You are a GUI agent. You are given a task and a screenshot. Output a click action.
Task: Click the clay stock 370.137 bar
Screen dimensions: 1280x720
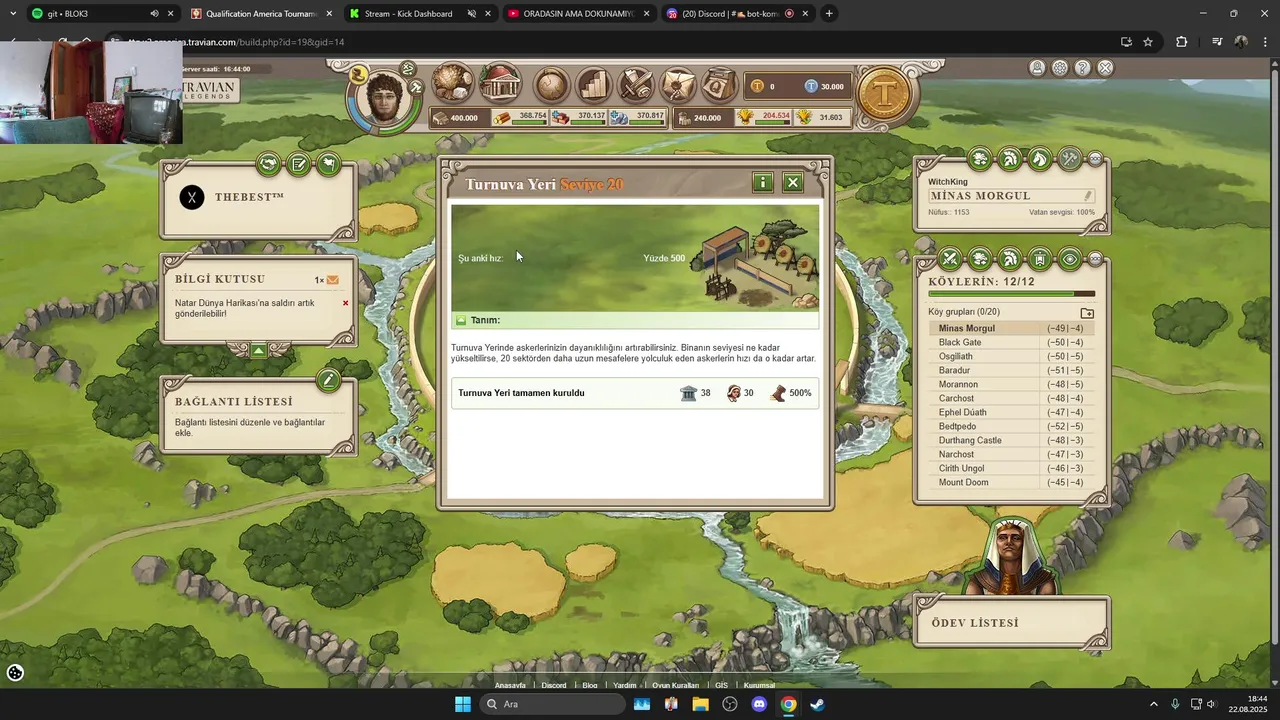[x=579, y=116]
